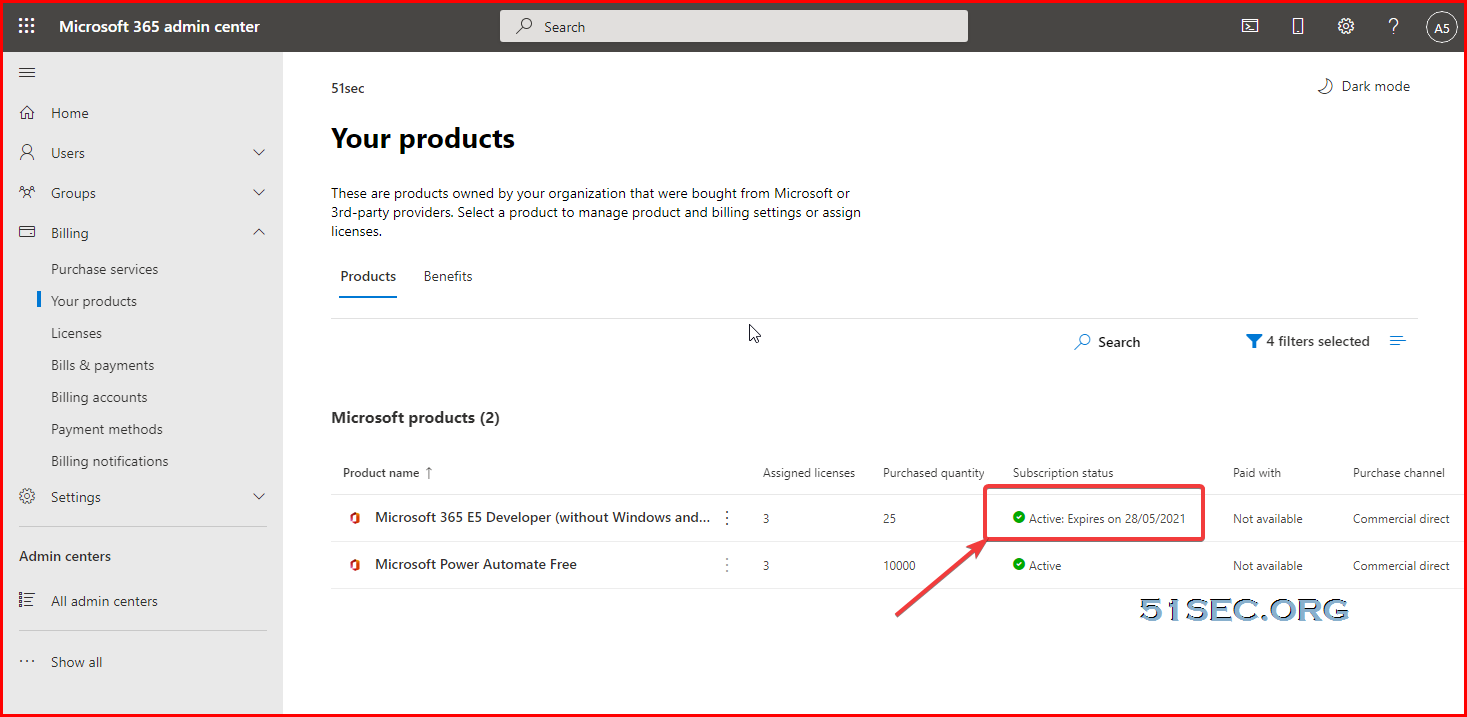The image size is (1467, 717).
Task: Click the Groups people icon
Action: pyautogui.click(x=27, y=193)
